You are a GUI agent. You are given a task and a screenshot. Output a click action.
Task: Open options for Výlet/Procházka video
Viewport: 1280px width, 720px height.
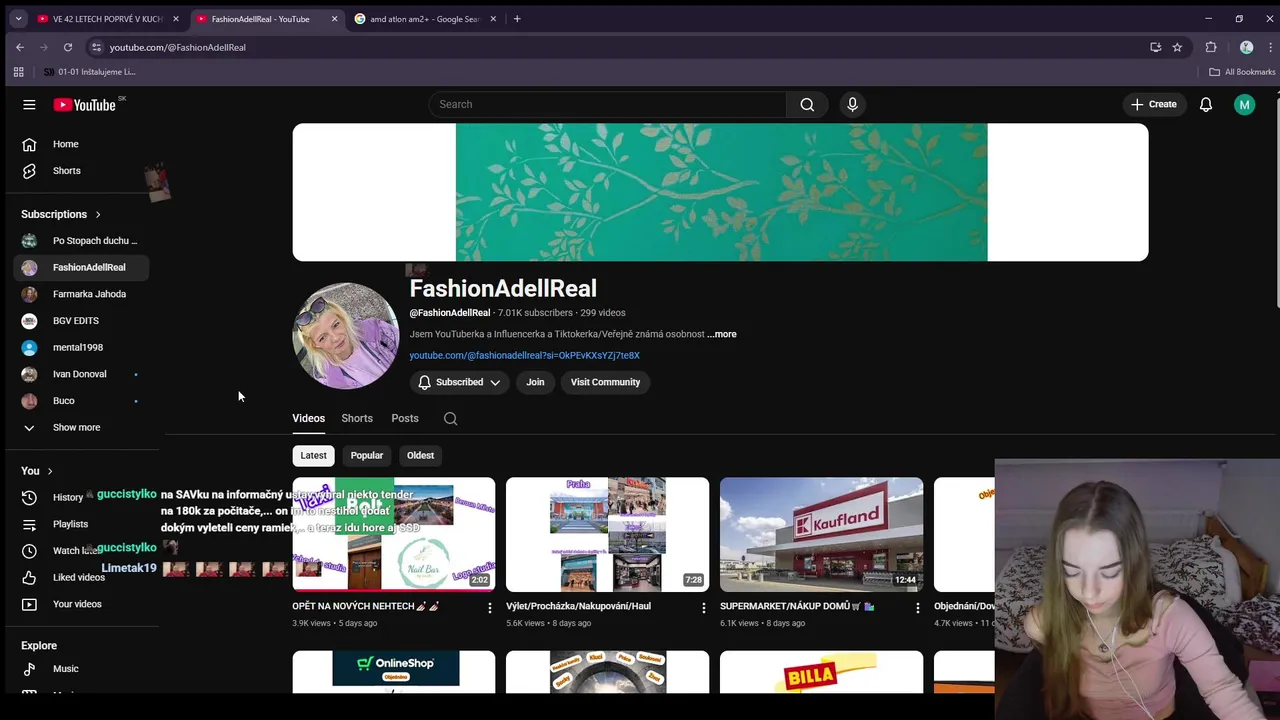coord(703,607)
